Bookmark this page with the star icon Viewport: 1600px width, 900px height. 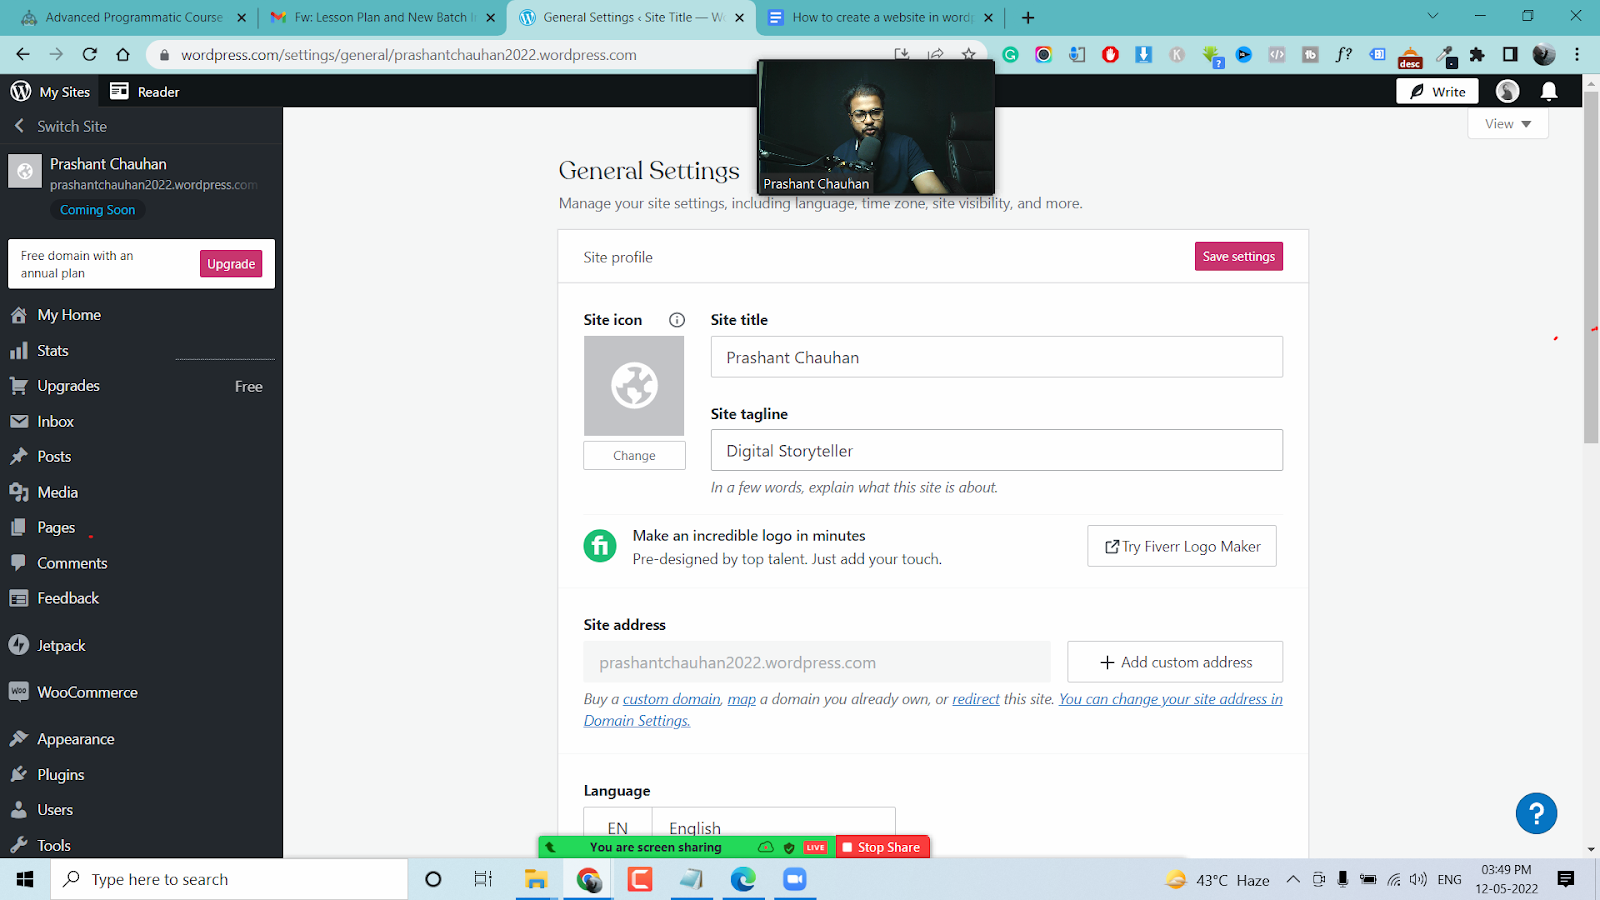[x=968, y=55]
